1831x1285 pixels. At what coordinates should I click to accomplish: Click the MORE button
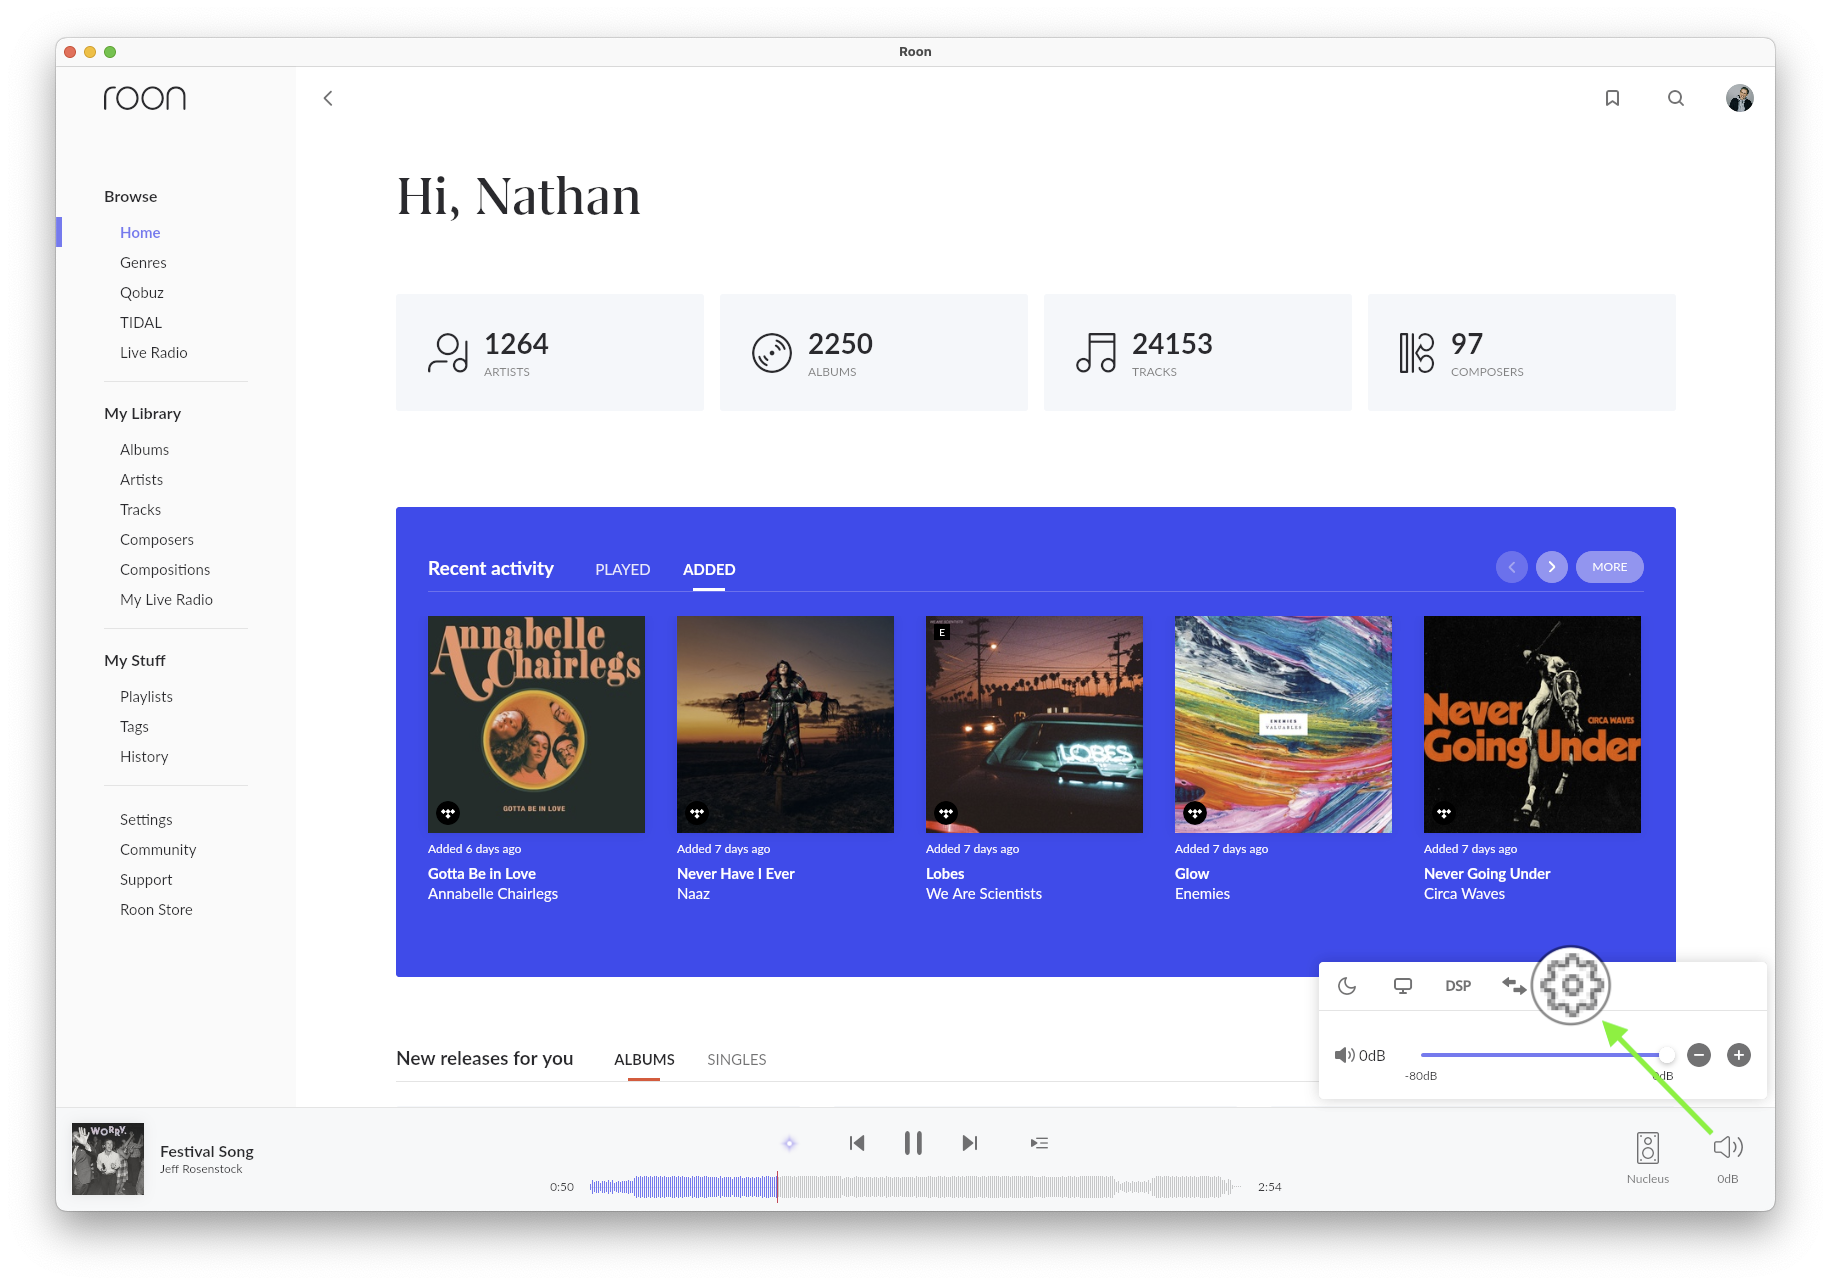[1610, 567]
